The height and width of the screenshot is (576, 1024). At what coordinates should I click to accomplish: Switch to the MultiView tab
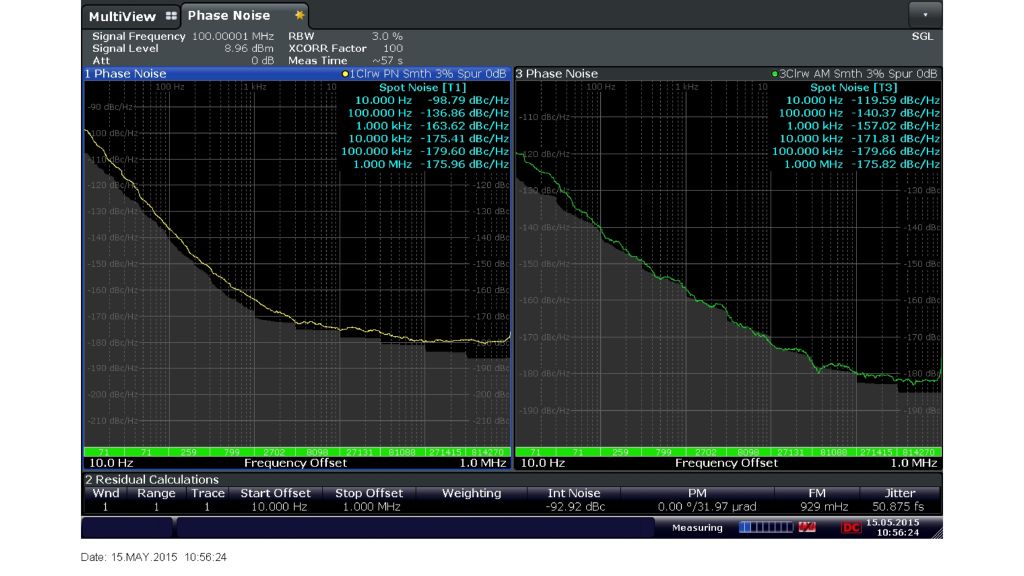[x=122, y=16]
